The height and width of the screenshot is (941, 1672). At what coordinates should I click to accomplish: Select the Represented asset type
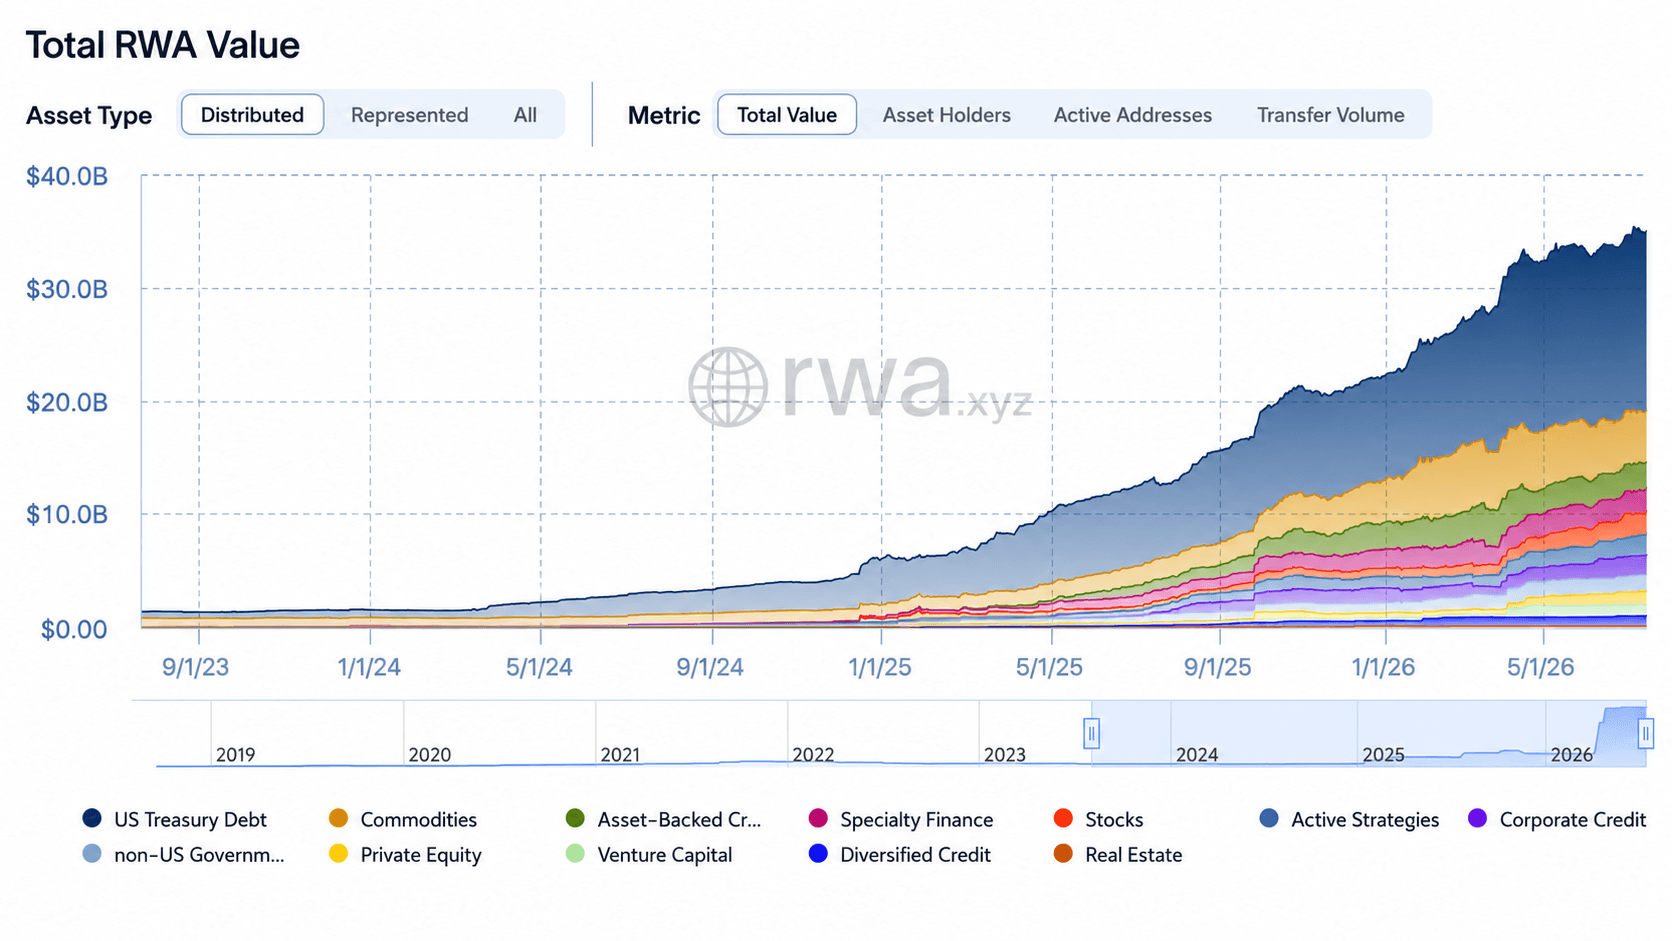click(409, 115)
